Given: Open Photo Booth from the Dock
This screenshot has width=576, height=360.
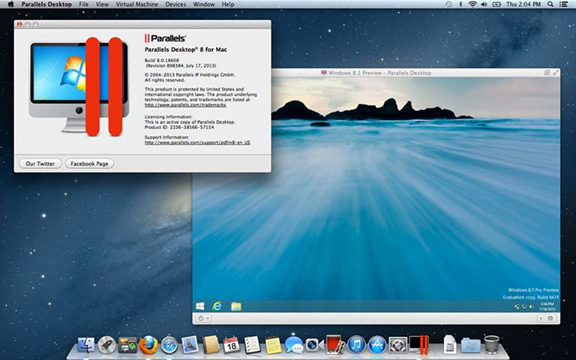Looking at the screenshot, I should tap(335, 345).
